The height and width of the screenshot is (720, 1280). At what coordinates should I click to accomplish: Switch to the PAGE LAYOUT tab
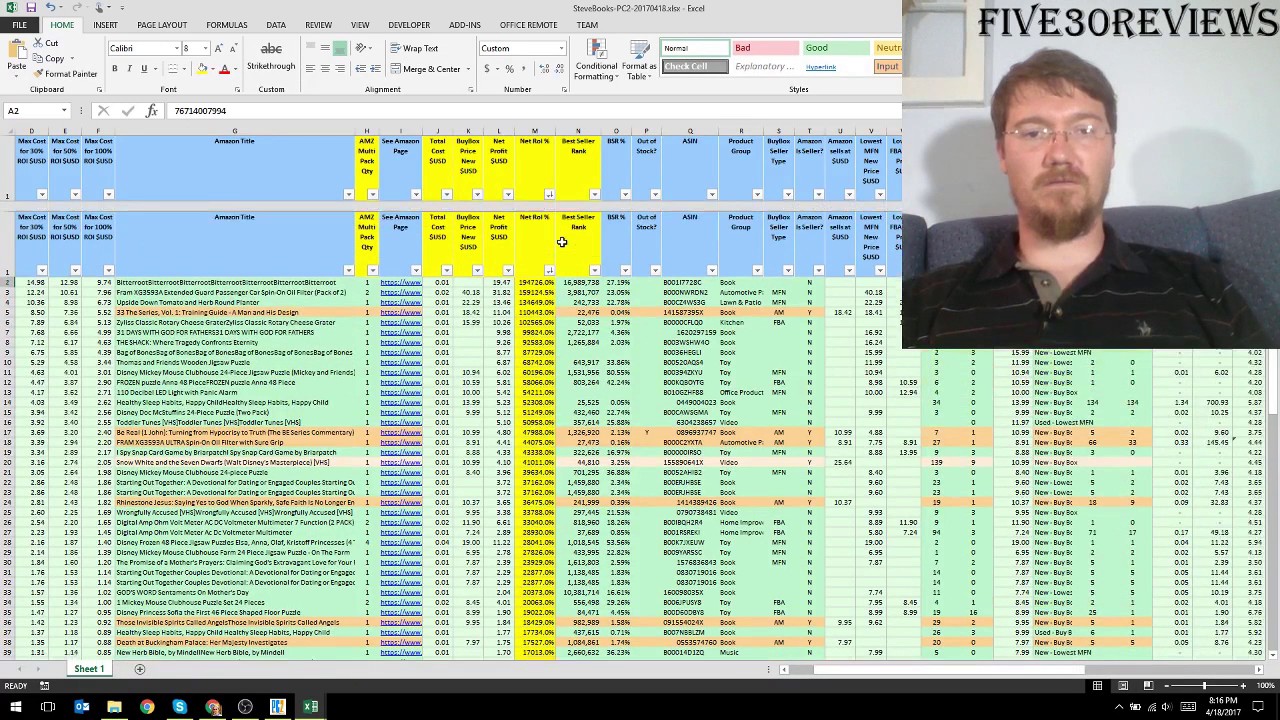[x=162, y=25]
